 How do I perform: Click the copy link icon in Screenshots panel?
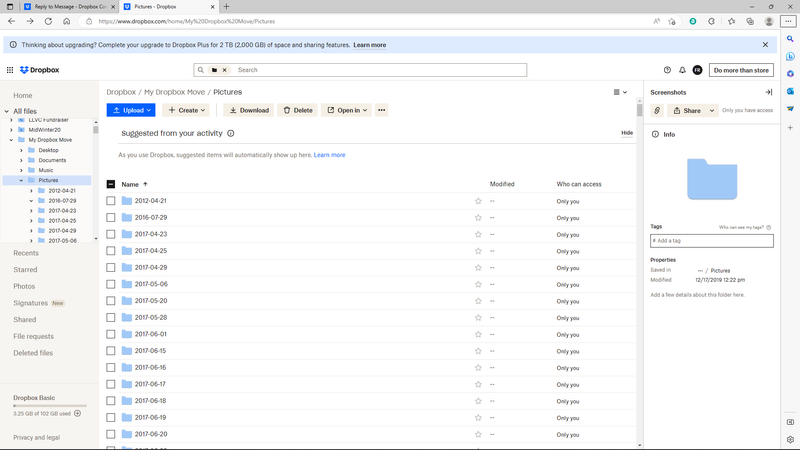[x=657, y=111]
